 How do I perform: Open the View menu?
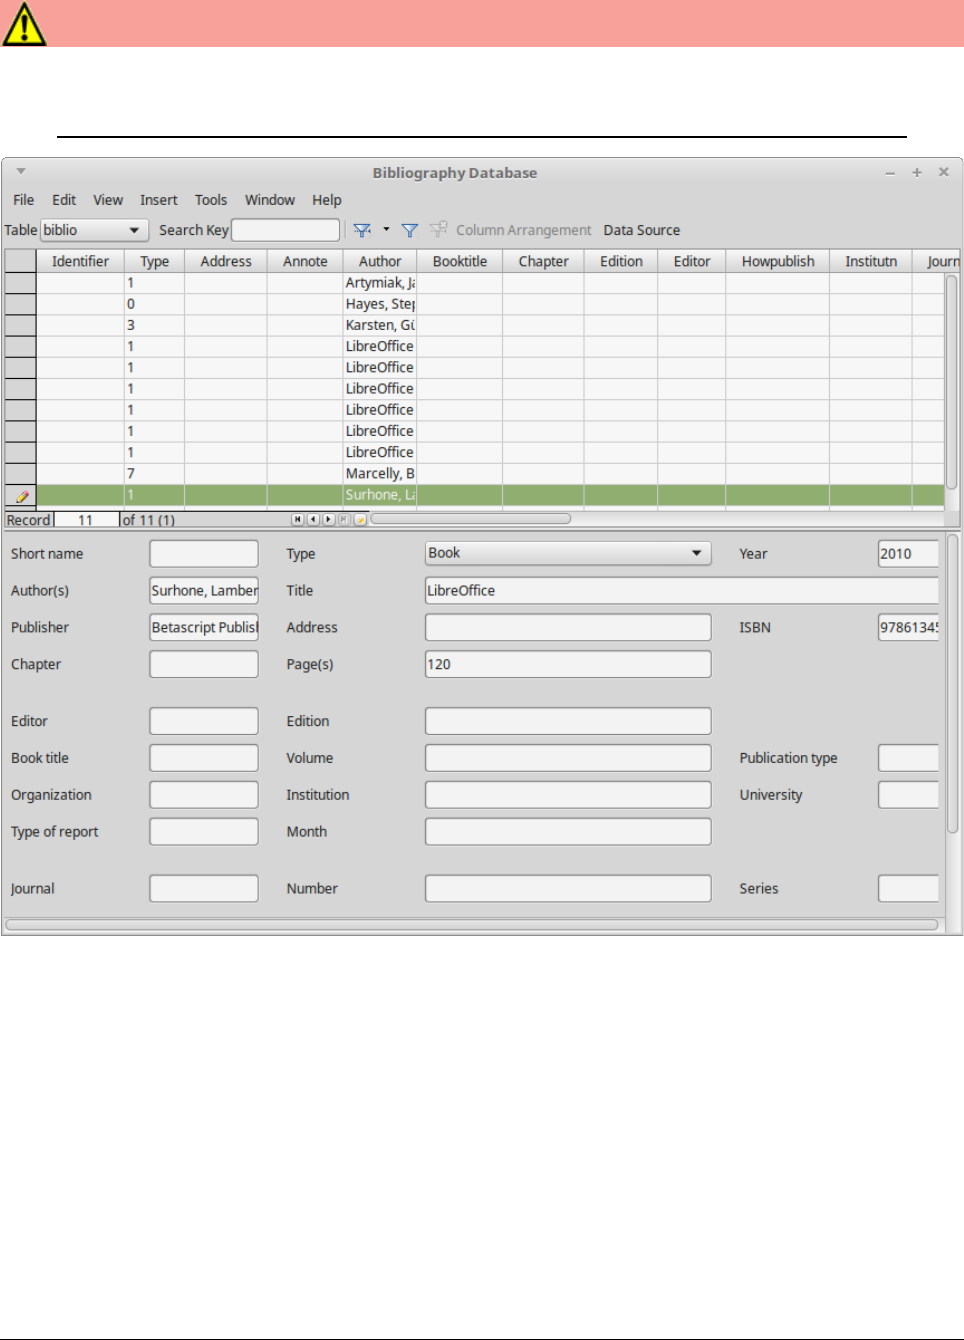(108, 200)
